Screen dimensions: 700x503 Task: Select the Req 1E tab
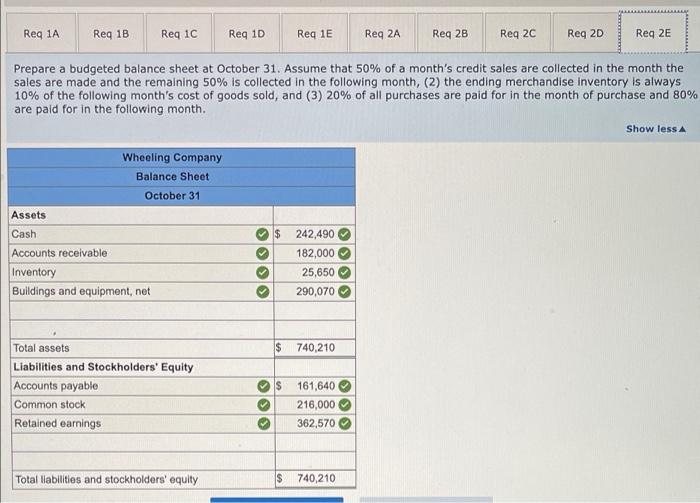click(x=314, y=33)
